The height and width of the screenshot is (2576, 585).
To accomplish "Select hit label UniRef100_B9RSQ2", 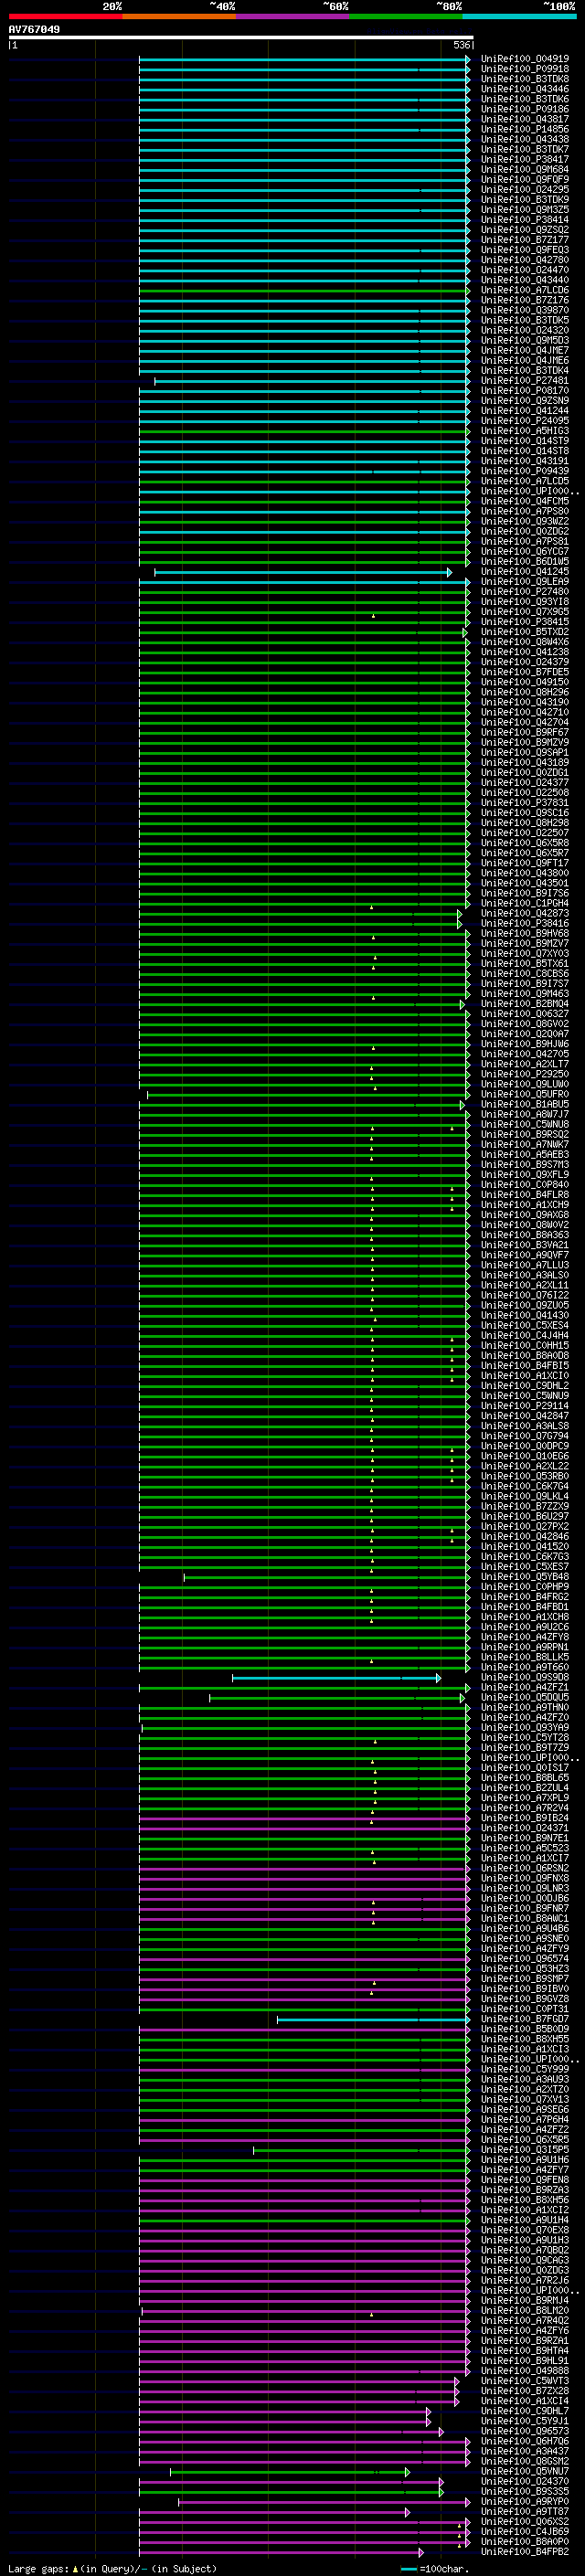I will (x=525, y=1134).
